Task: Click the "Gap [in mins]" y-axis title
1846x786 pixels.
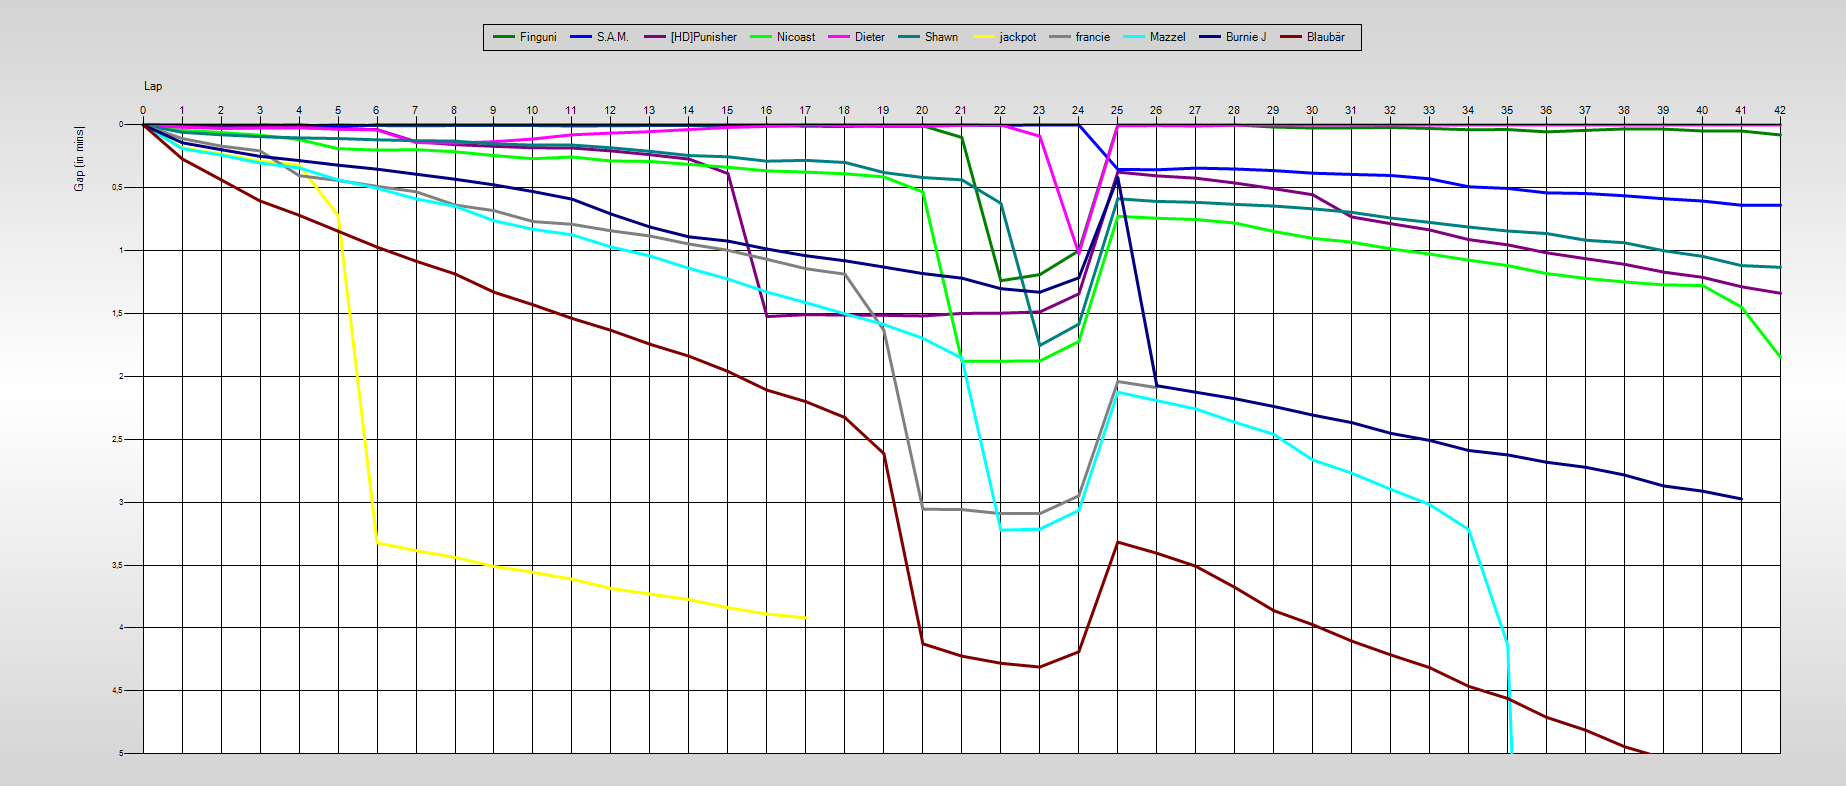Action: 79,159
